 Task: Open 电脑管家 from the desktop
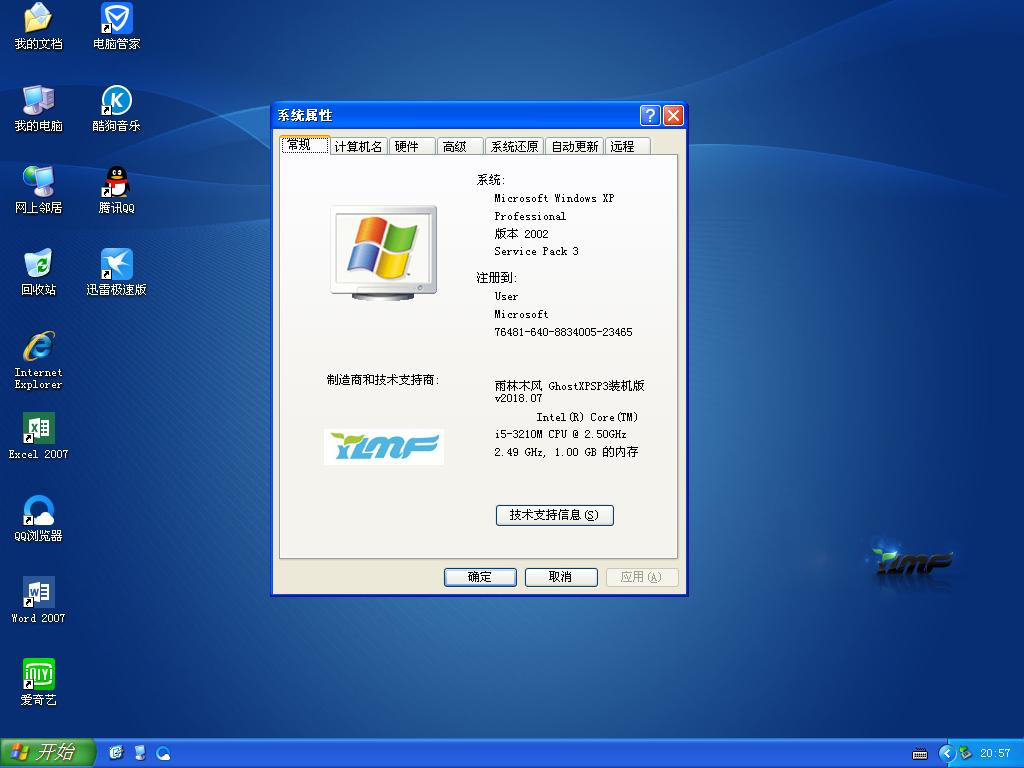[115, 25]
